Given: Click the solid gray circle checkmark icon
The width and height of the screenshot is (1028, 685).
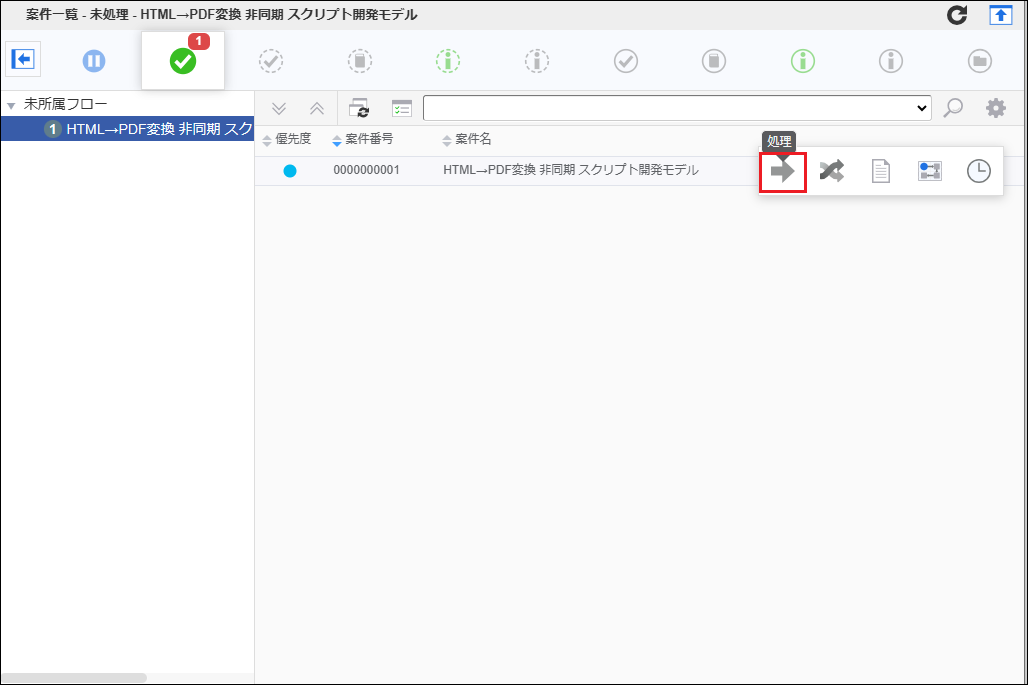Looking at the screenshot, I should 625,61.
